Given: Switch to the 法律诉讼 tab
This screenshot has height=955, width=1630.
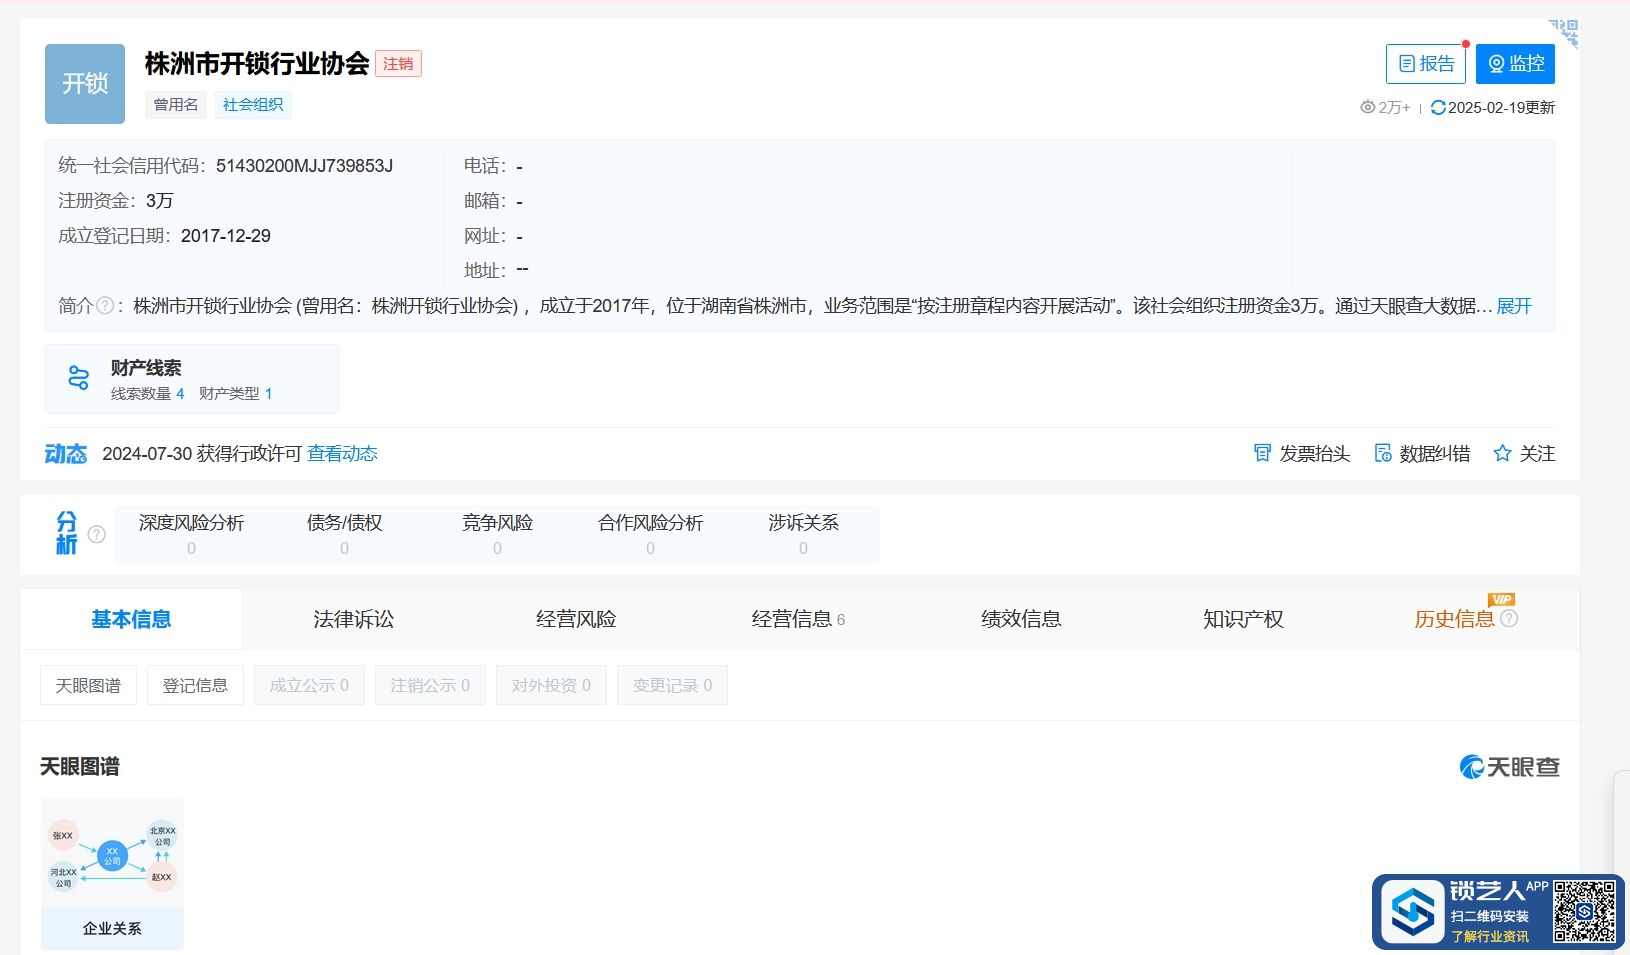Looking at the screenshot, I should pos(353,619).
